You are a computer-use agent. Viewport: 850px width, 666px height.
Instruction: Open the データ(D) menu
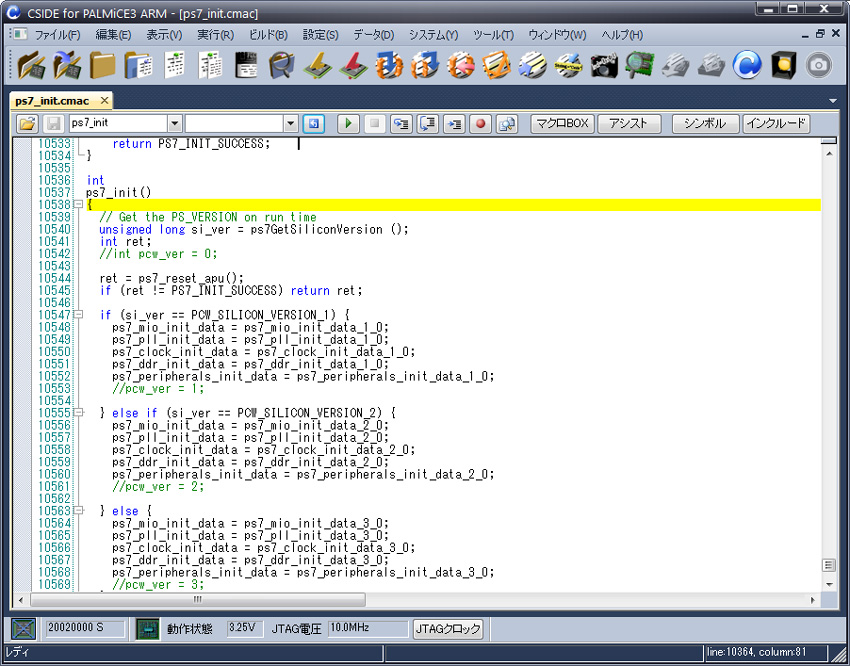[374, 35]
